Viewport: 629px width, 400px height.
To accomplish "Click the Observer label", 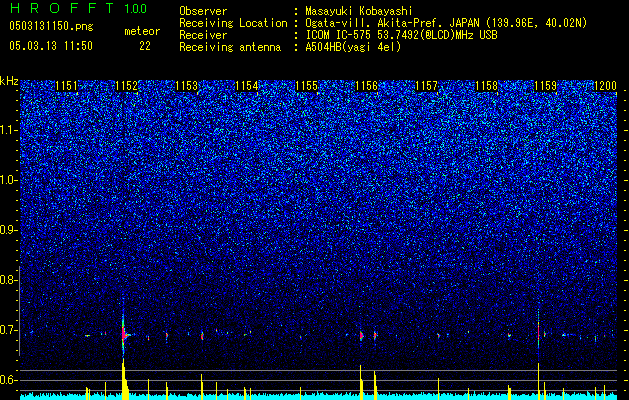I will [203, 11].
